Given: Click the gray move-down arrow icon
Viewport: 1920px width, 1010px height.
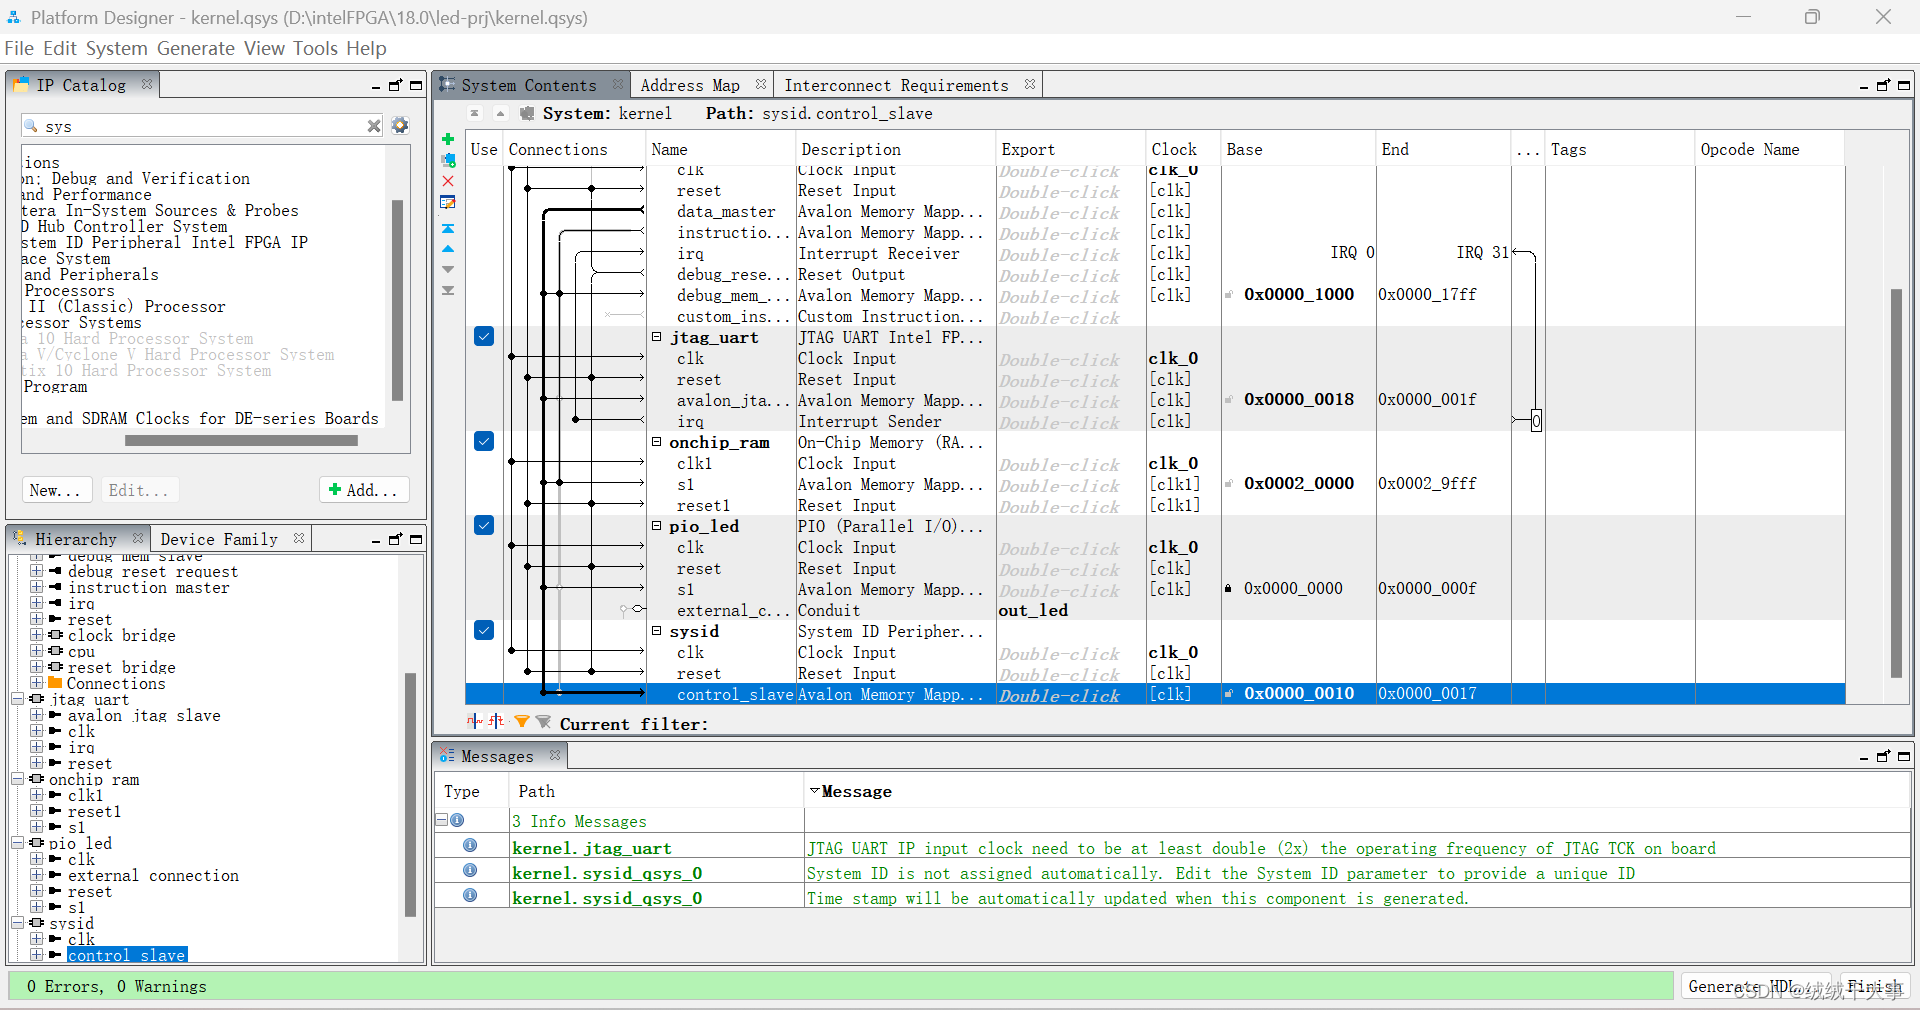Looking at the screenshot, I should [x=448, y=269].
